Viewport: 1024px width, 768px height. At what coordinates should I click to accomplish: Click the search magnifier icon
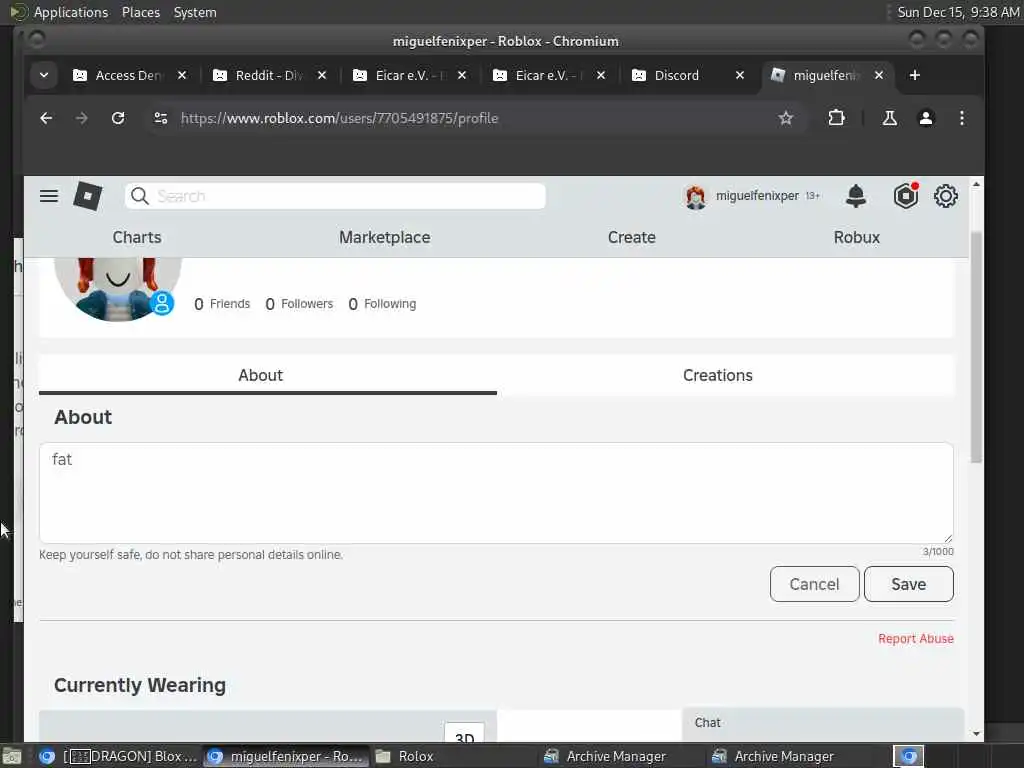point(139,196)
